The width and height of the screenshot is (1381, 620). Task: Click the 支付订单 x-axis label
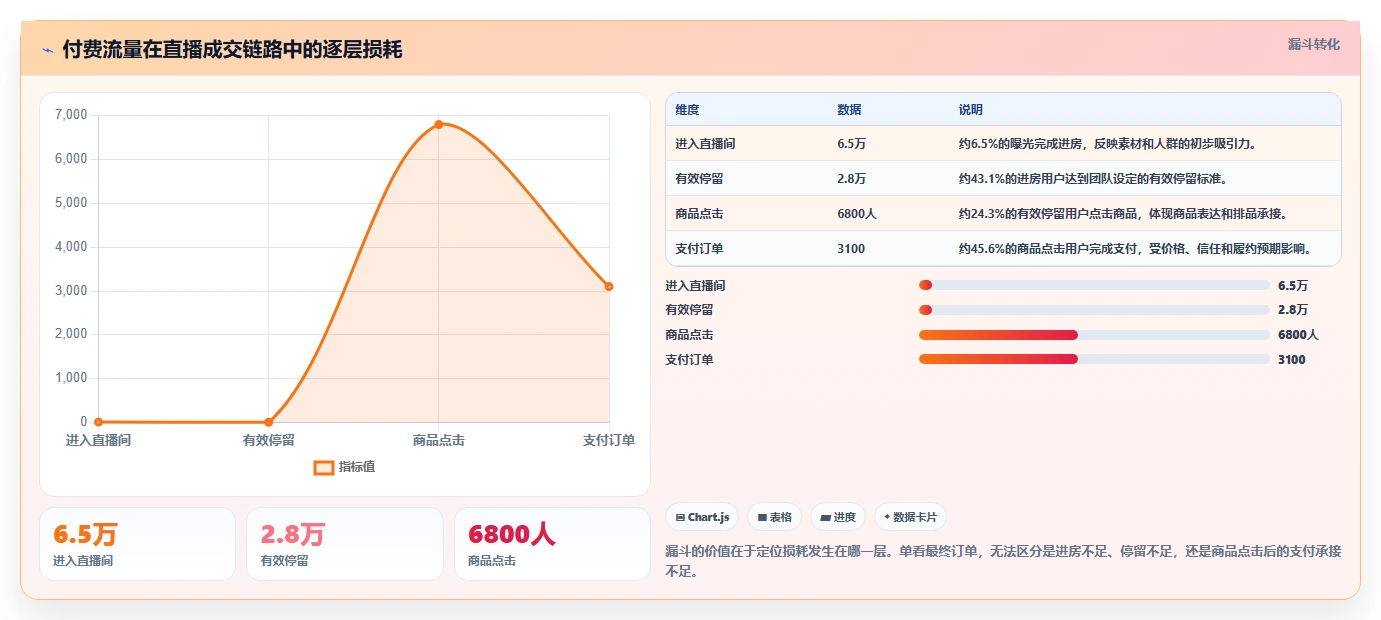[609, 440]
